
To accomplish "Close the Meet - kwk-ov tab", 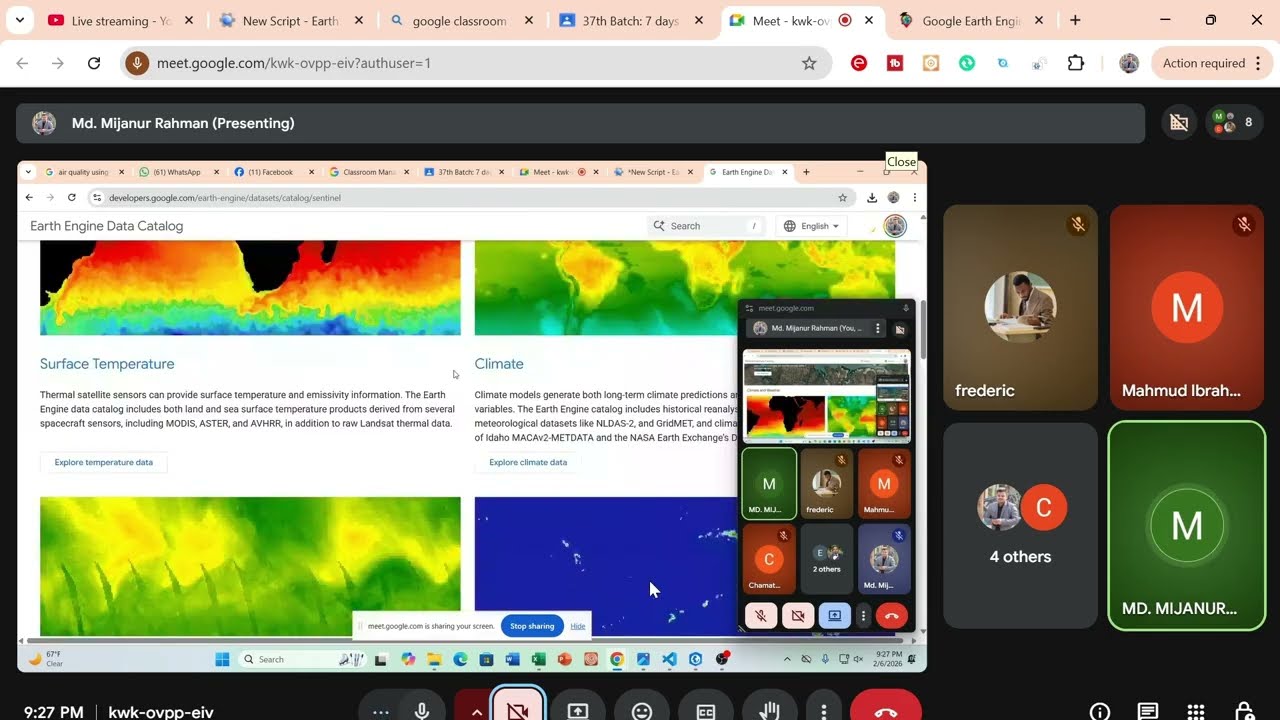I will (869, 20).
